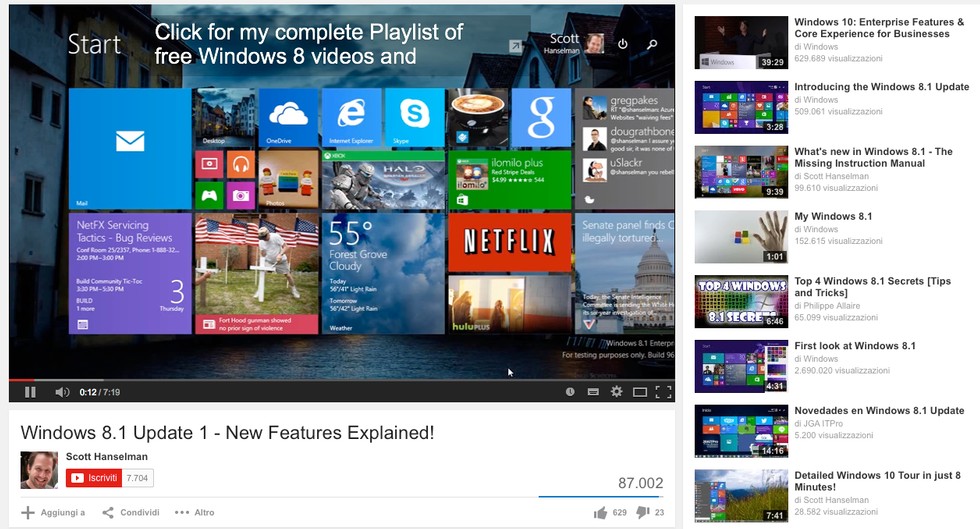The image size is (980, 529).
Task: Click the Desktop tile
Action: 224,118
